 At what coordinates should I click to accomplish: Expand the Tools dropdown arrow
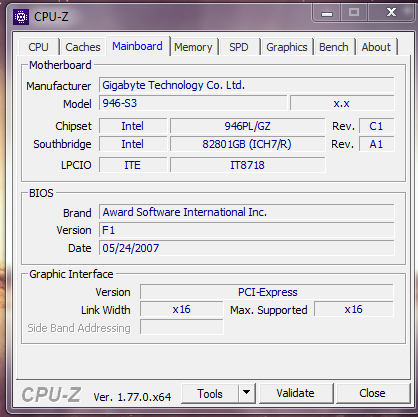(247, 394)
